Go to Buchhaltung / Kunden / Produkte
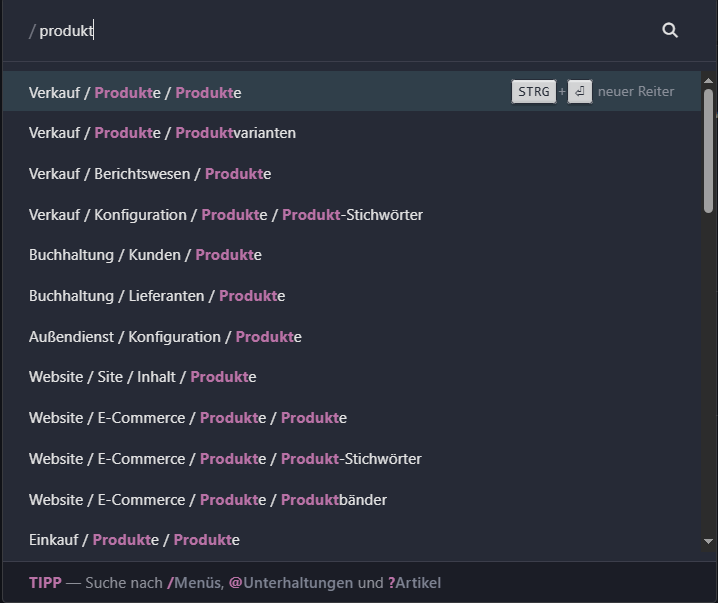 [145, 255]
